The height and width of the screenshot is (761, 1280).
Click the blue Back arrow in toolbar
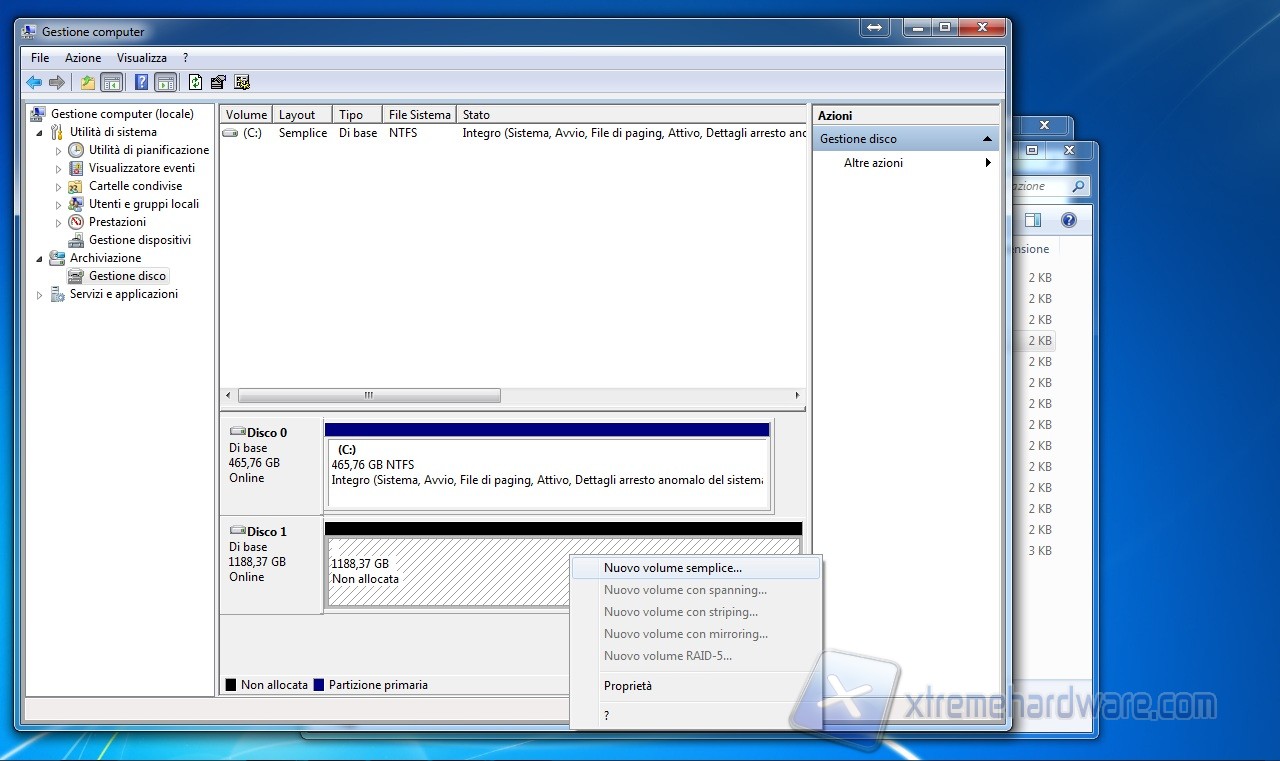(x=34, y=83)
